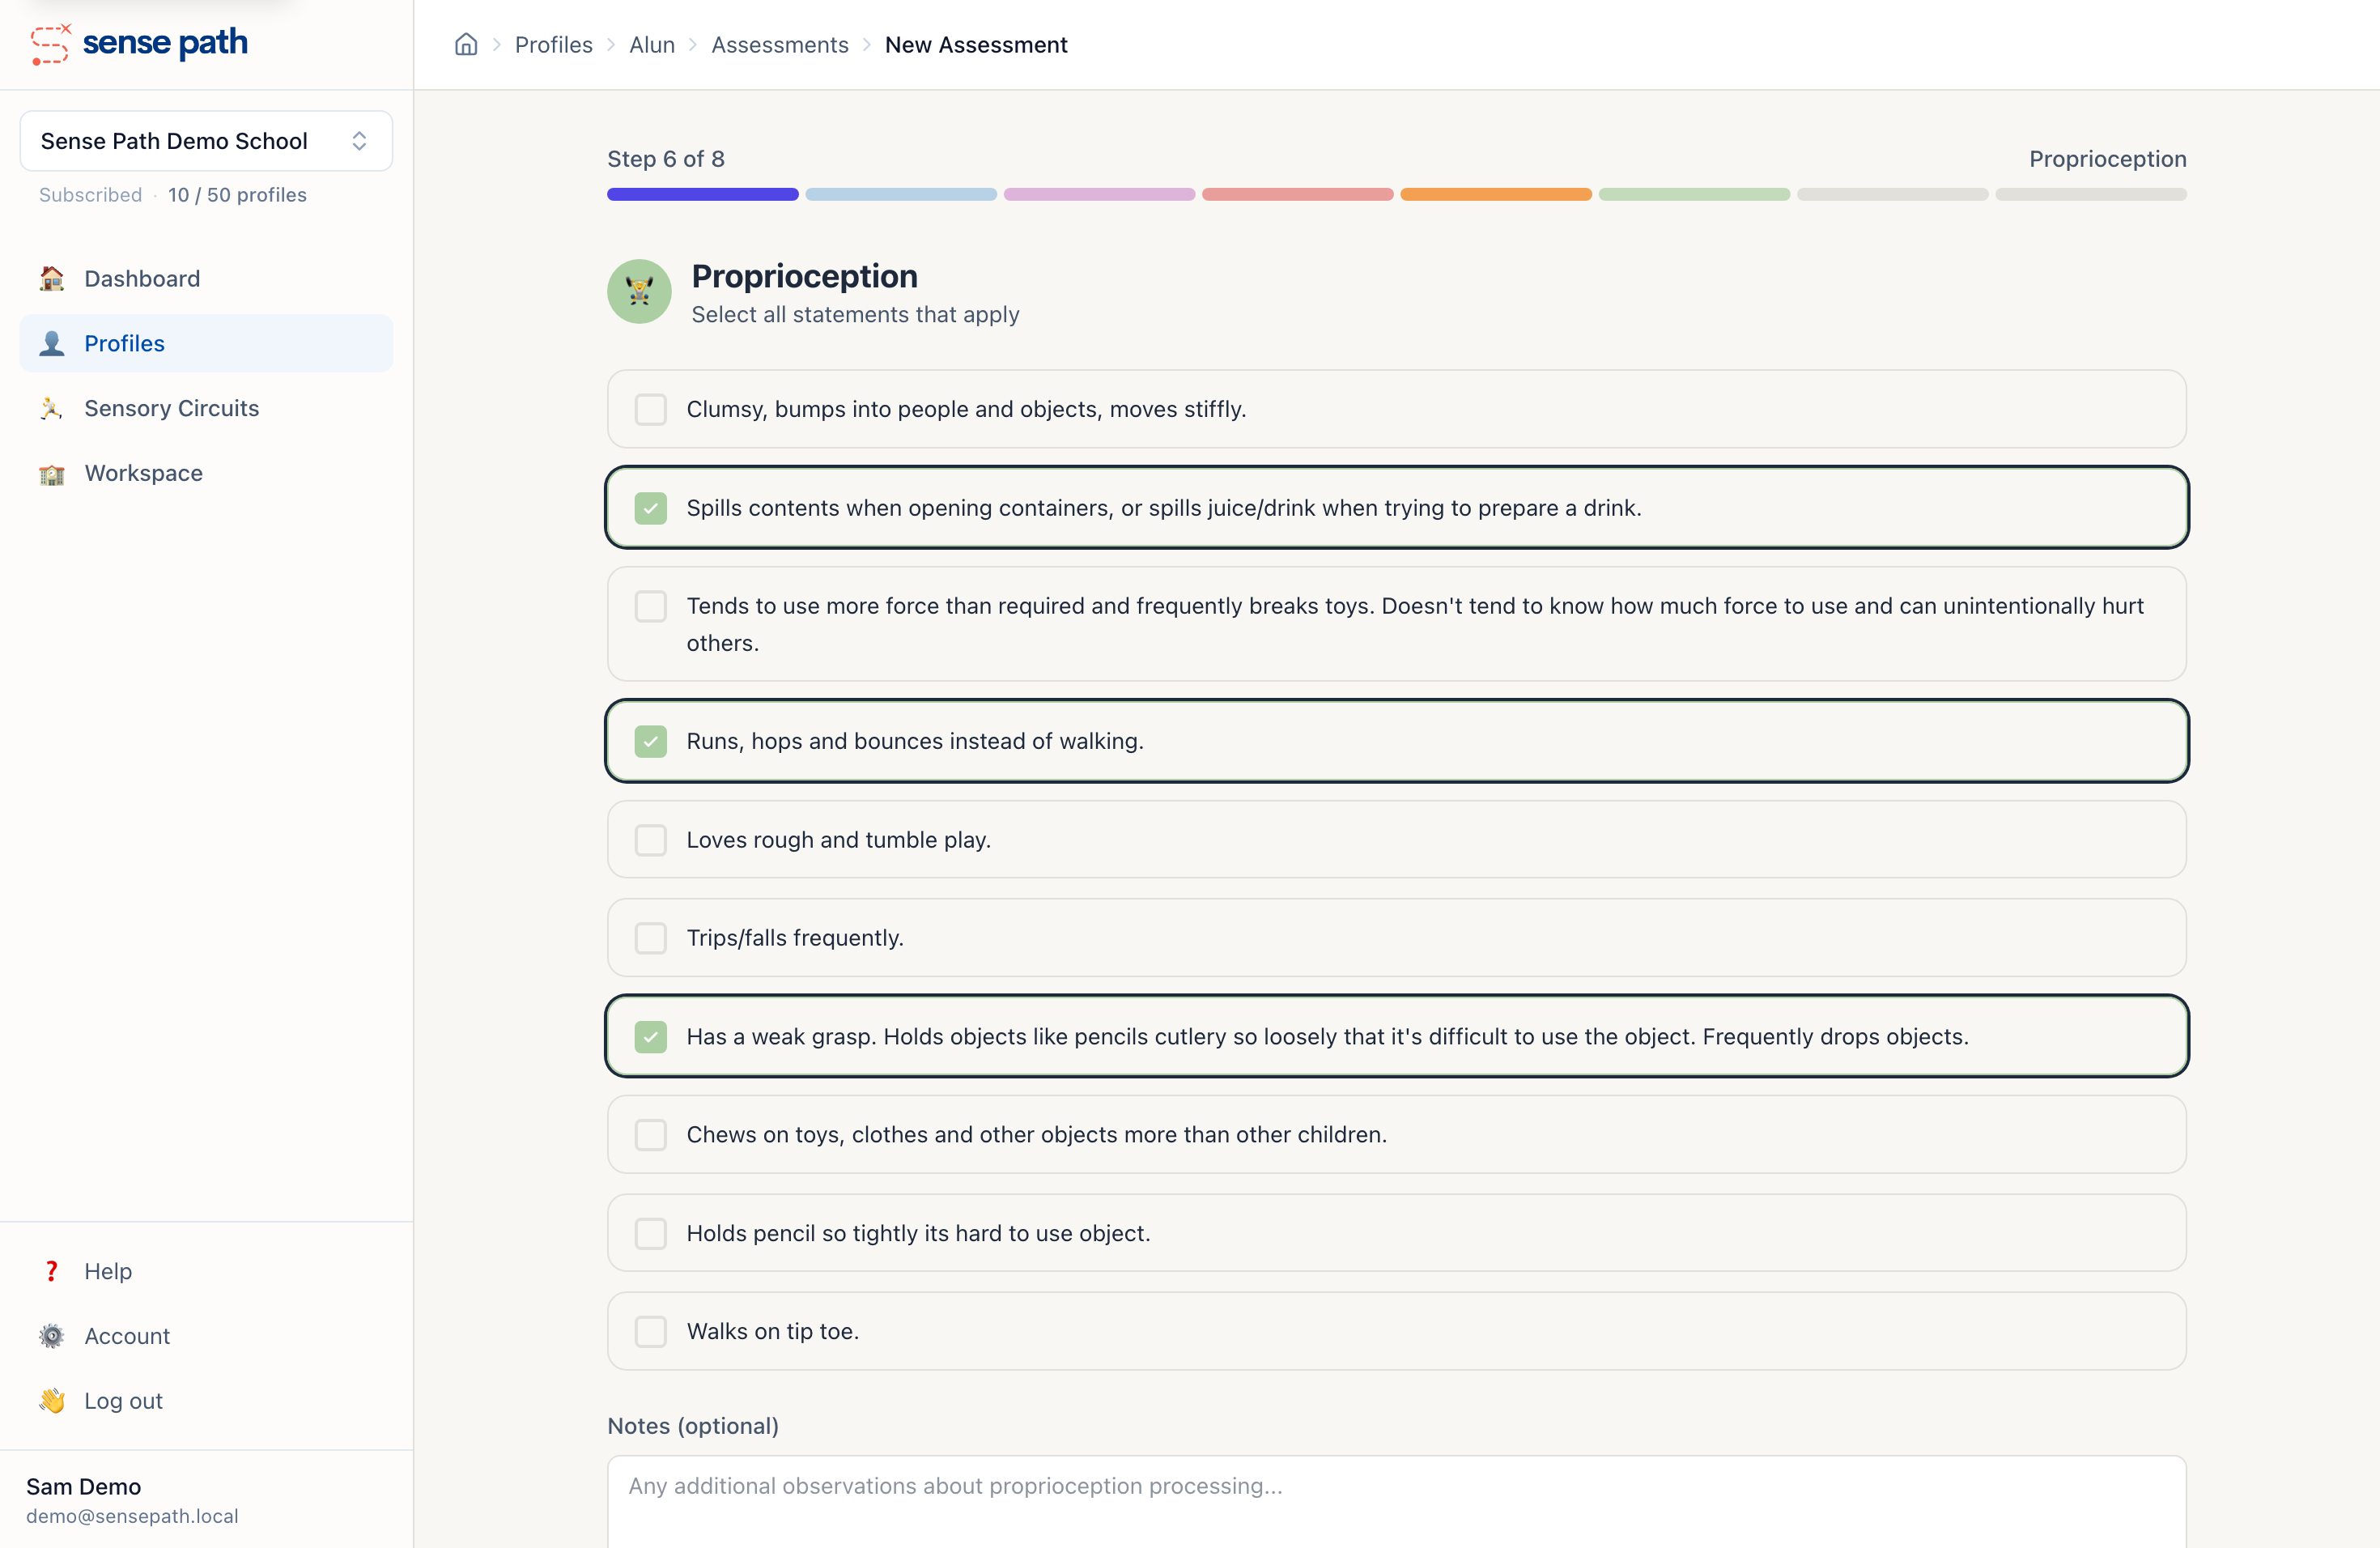Check 'Holds pencil so tightly' checkbox
Viewport: 2380px width, 1548px height.
coord(651,1233)
